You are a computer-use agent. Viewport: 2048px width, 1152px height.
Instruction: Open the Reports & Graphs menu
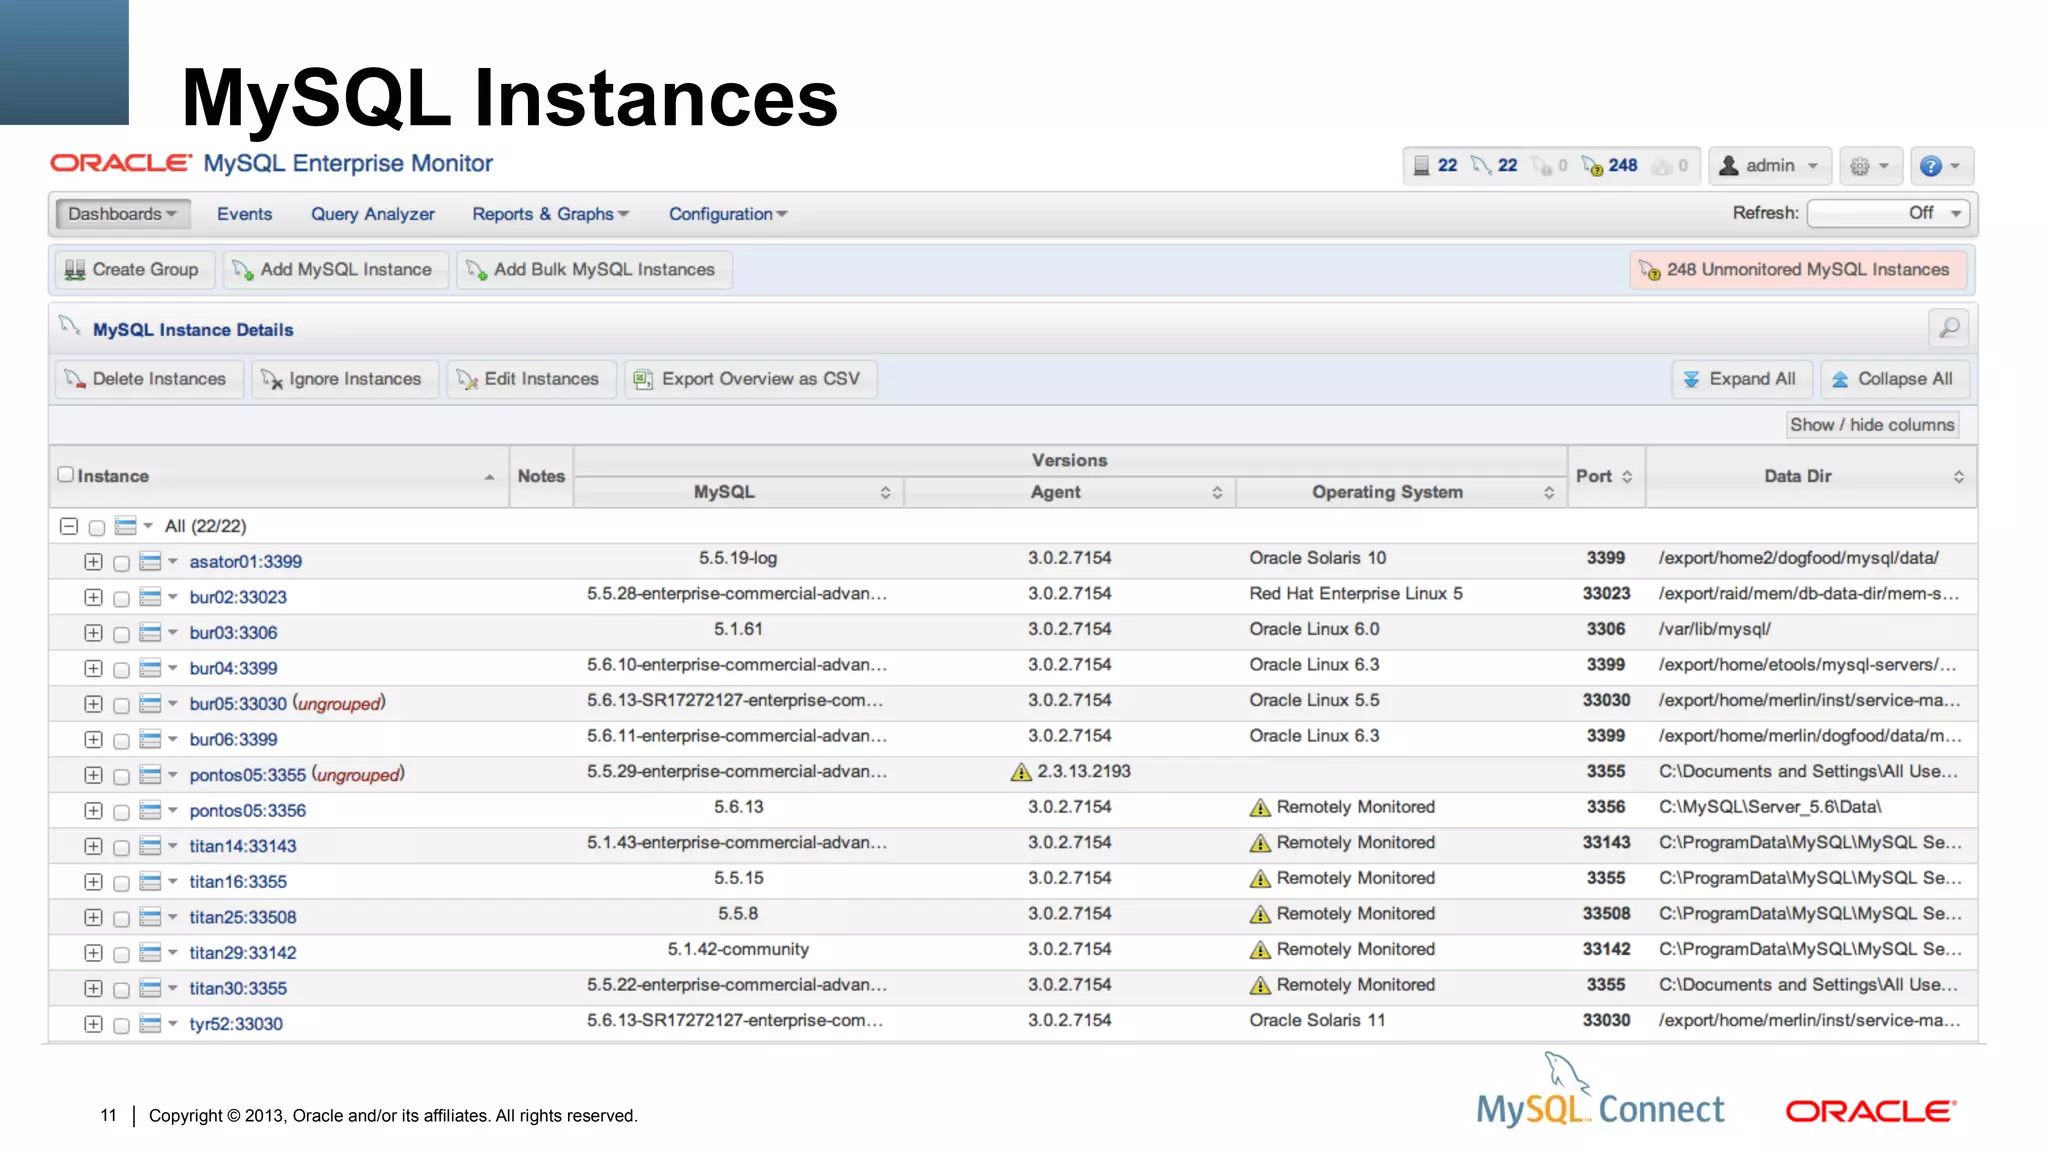tap(550, 214)
